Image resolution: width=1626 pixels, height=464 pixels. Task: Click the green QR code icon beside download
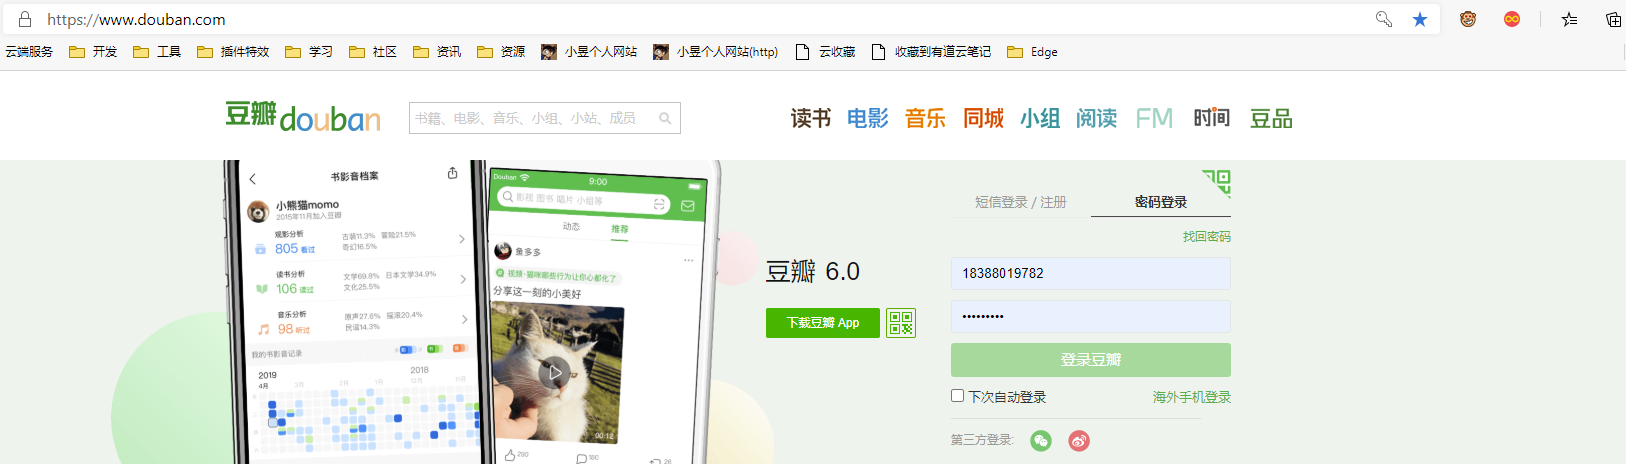tap(901, 323)
